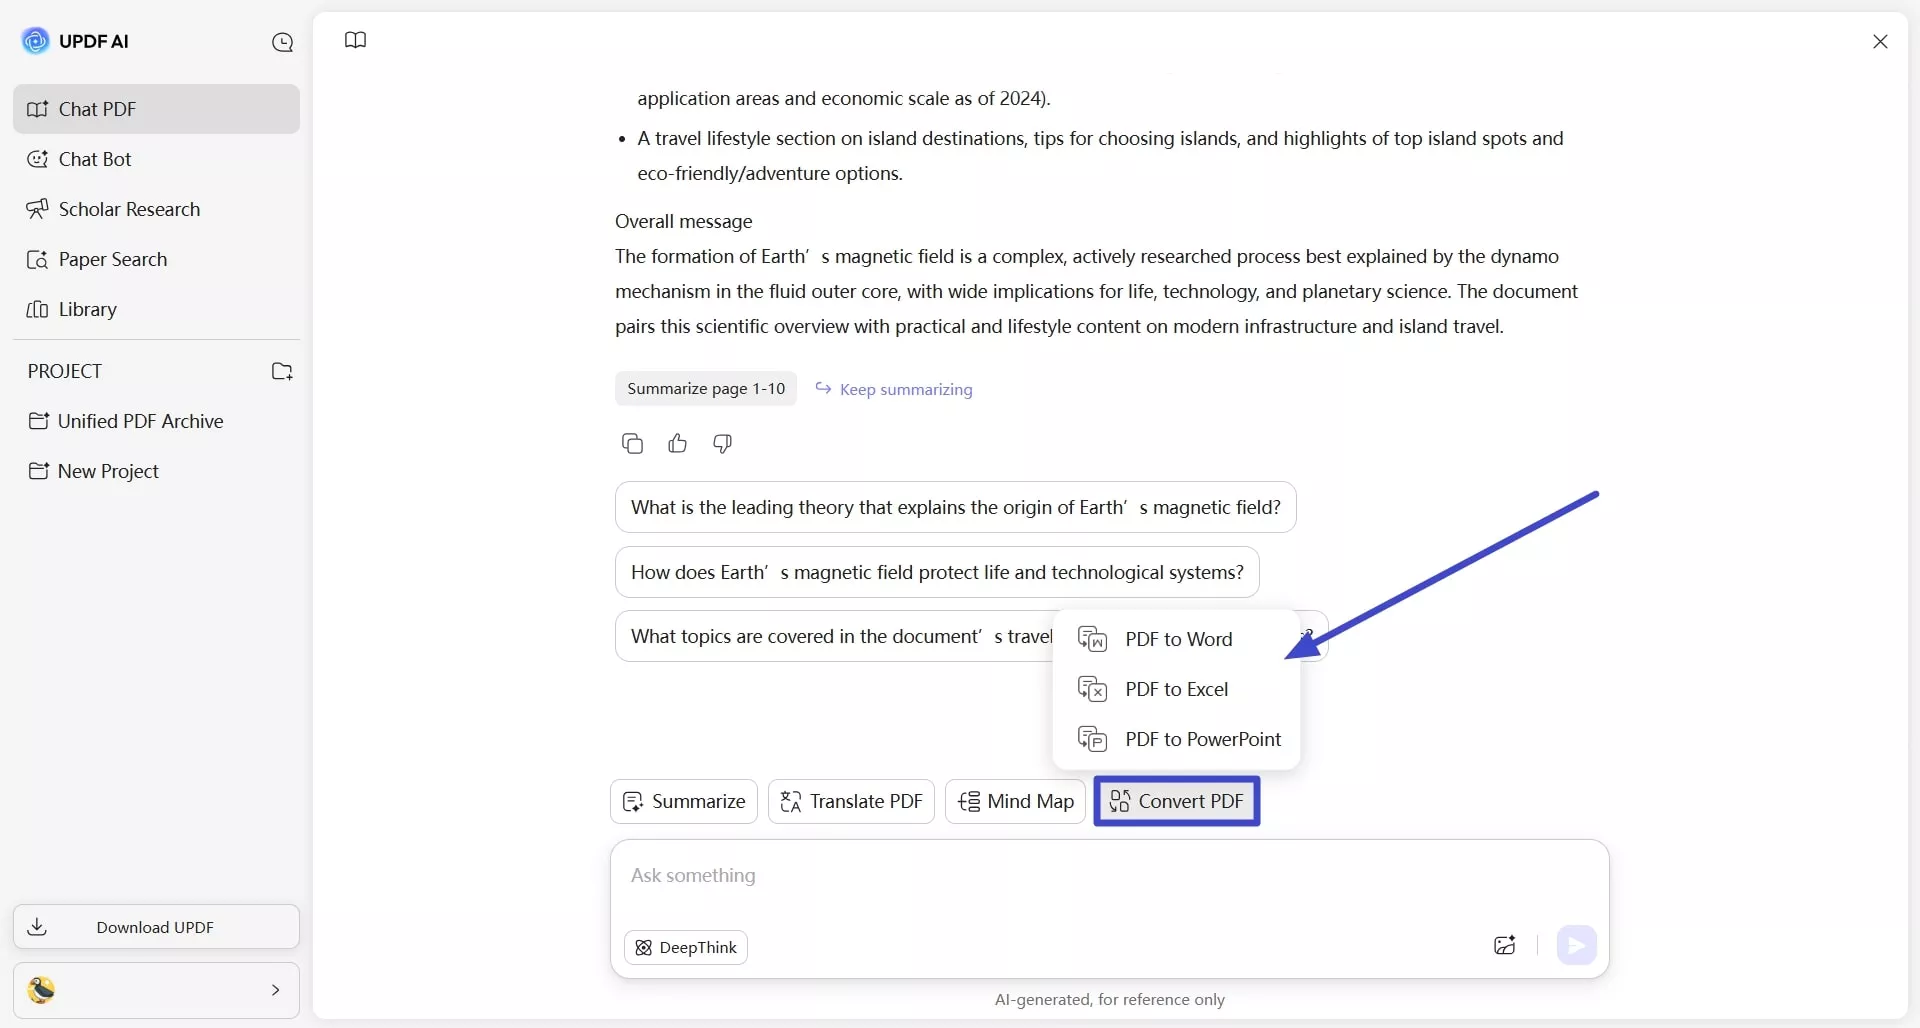Copy the AI response using copy icon

(x=632, y=443)
